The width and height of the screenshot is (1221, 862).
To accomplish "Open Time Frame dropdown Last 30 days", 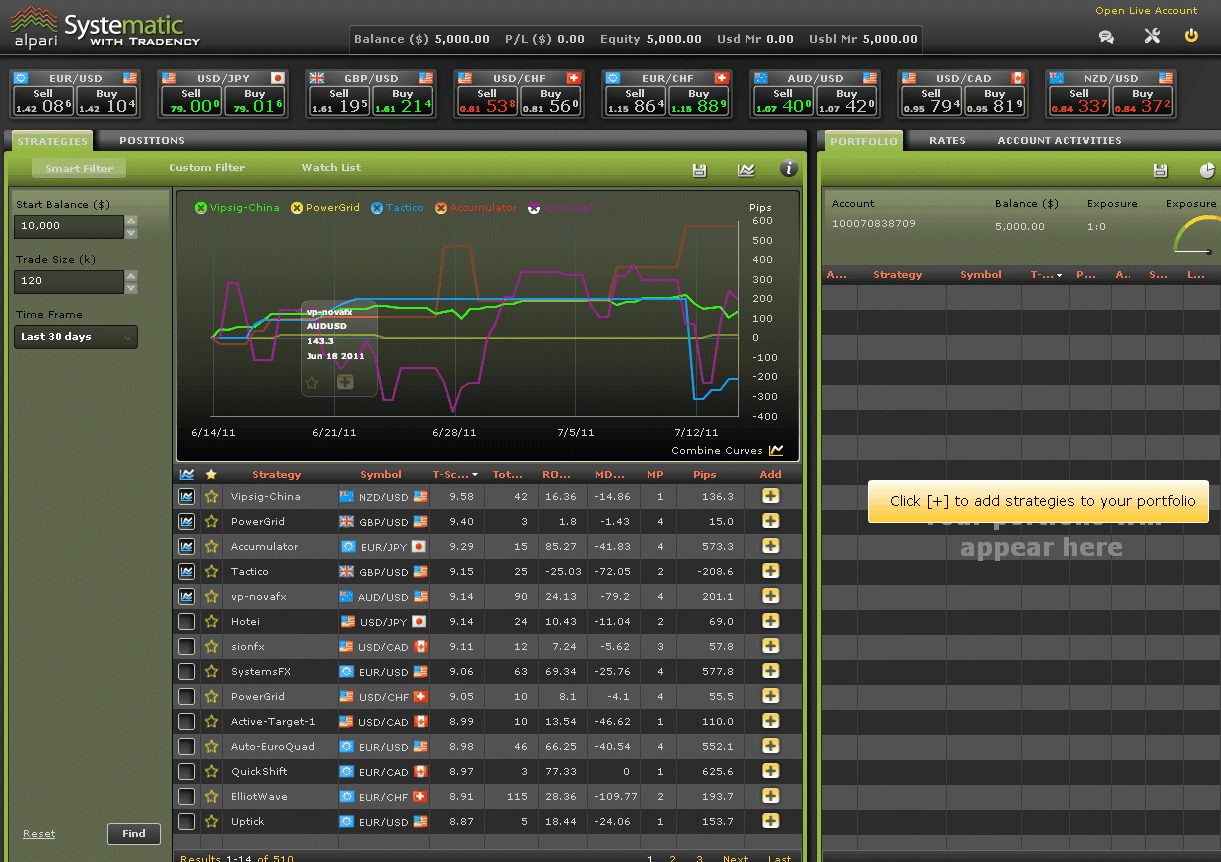I will click(76, 337).
